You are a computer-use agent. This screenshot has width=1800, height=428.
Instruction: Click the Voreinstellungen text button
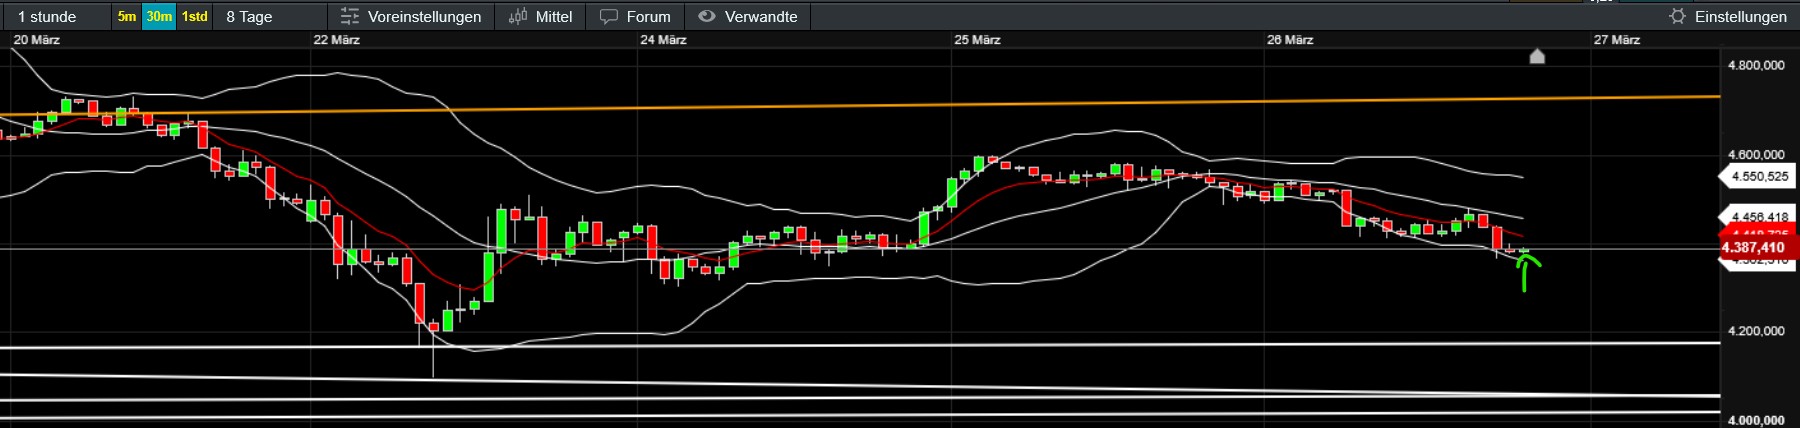coord(424,16)
